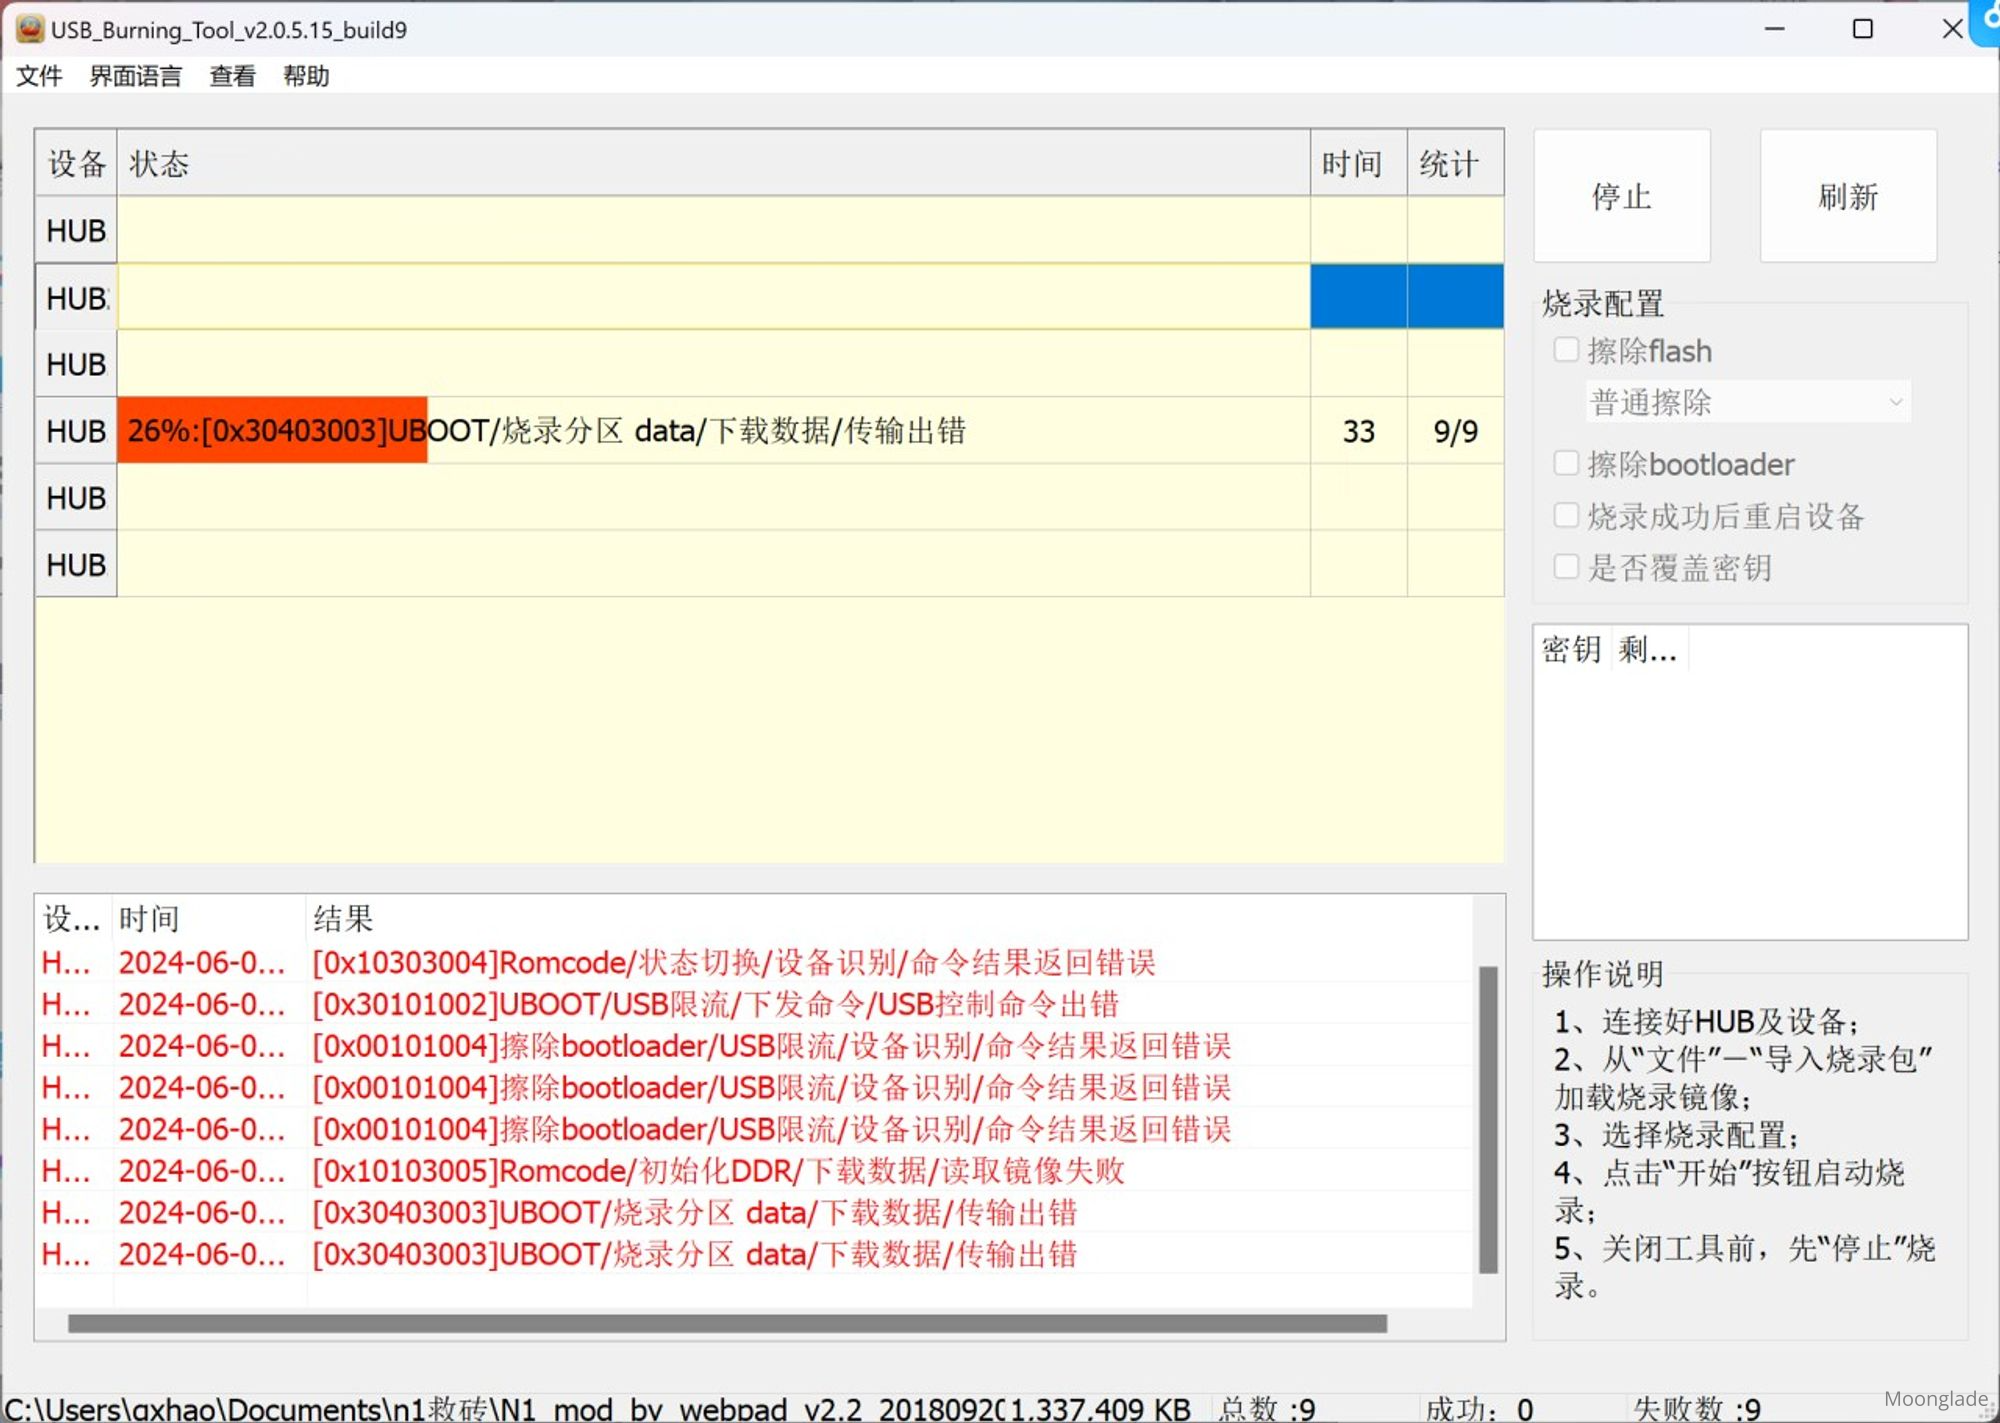Screen dimensions: 2000x1423
Task: Toggle the 擦除bootloader checkbox
Action: (x=1566, y=463)
